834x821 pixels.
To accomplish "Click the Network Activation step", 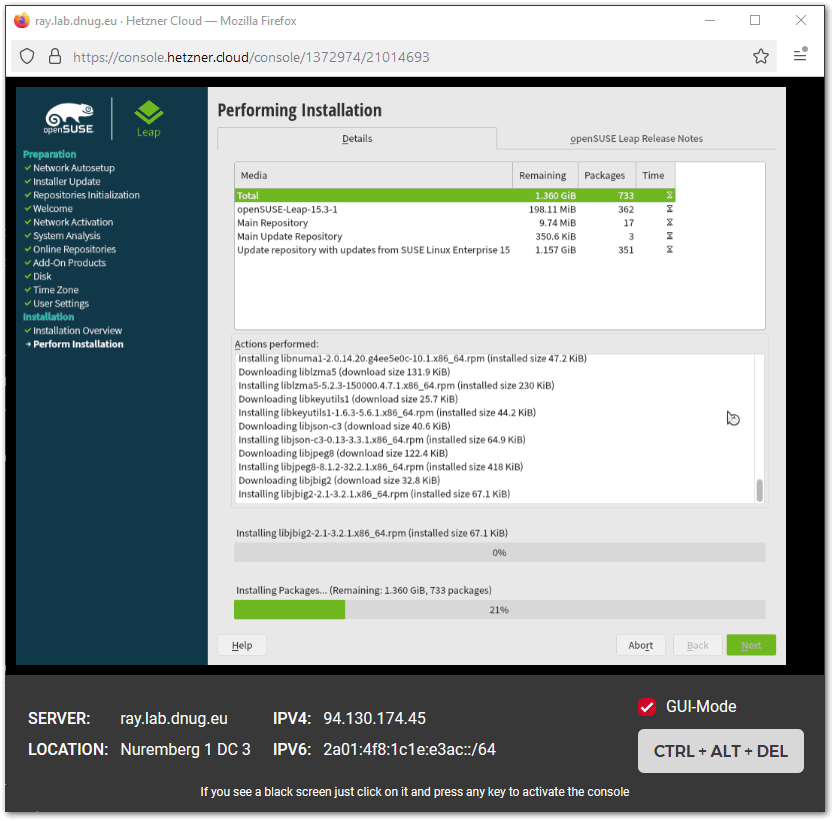I will pos(73,222).
